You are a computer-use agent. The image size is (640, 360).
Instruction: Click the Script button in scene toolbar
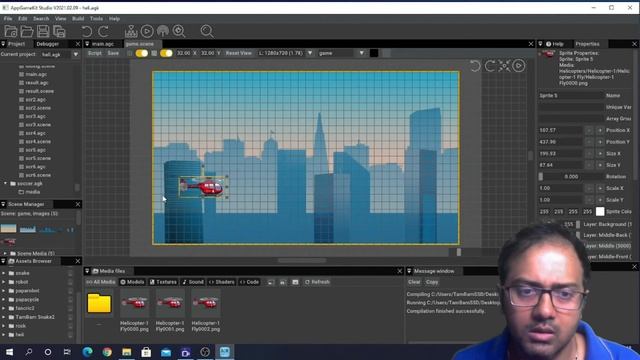95,53
